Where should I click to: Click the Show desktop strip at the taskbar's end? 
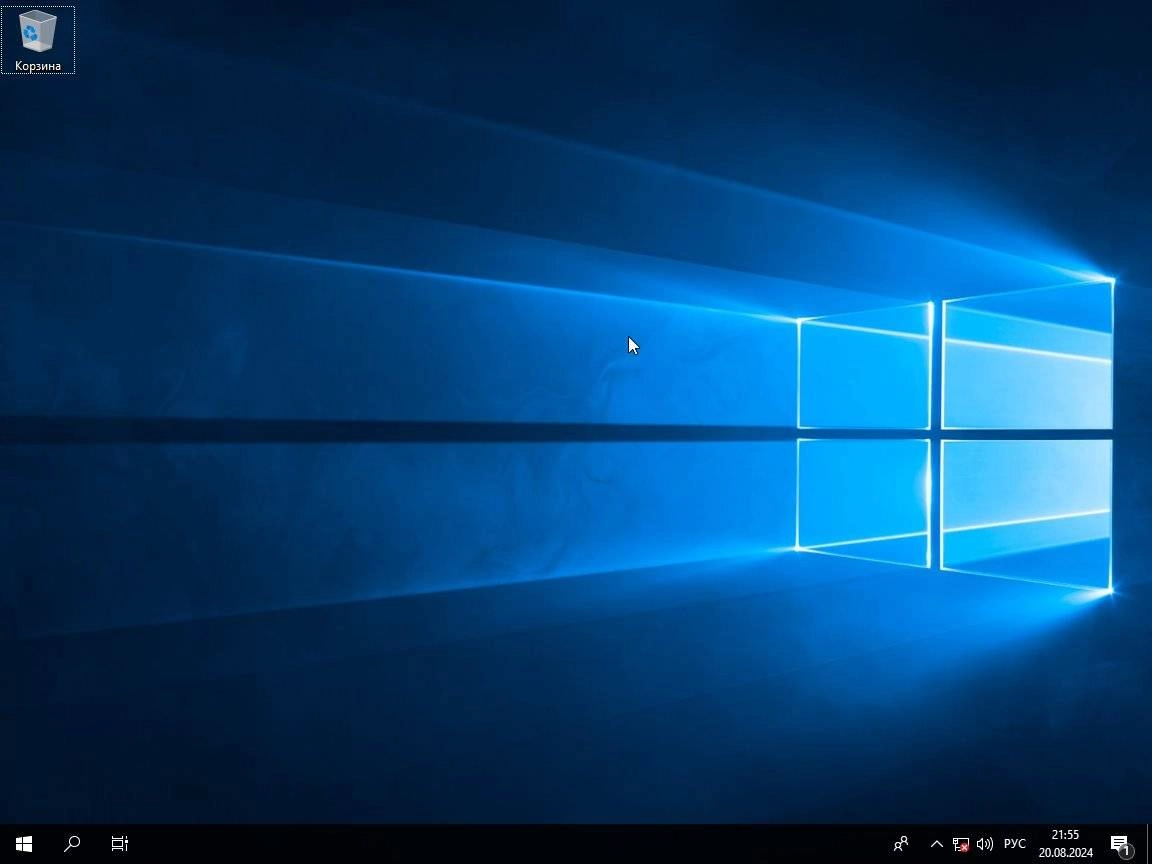(x=1148, y=843)
